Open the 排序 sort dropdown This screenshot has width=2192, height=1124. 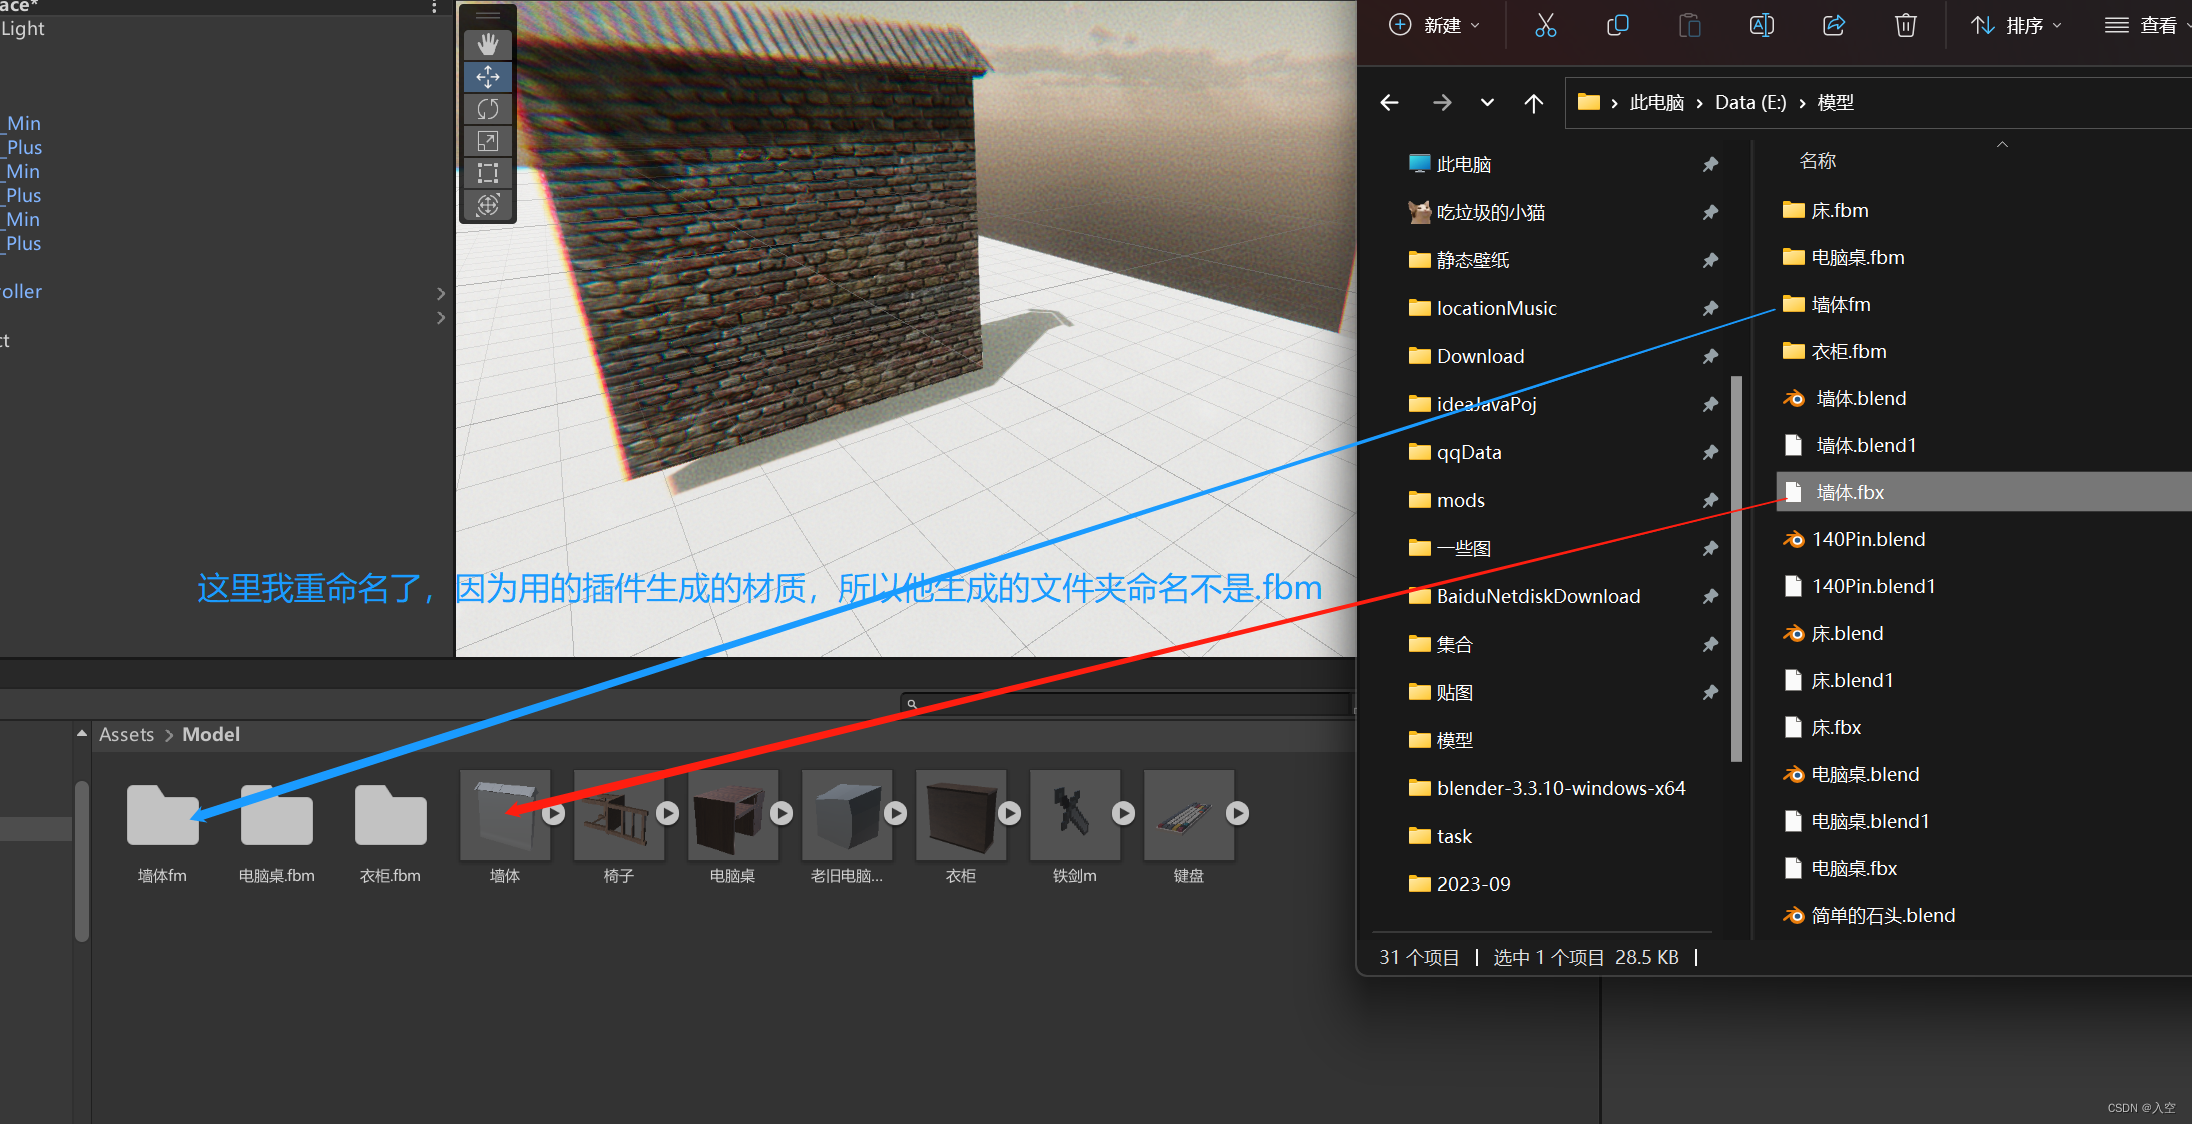pyautogui.click(x=2016, y=25)
